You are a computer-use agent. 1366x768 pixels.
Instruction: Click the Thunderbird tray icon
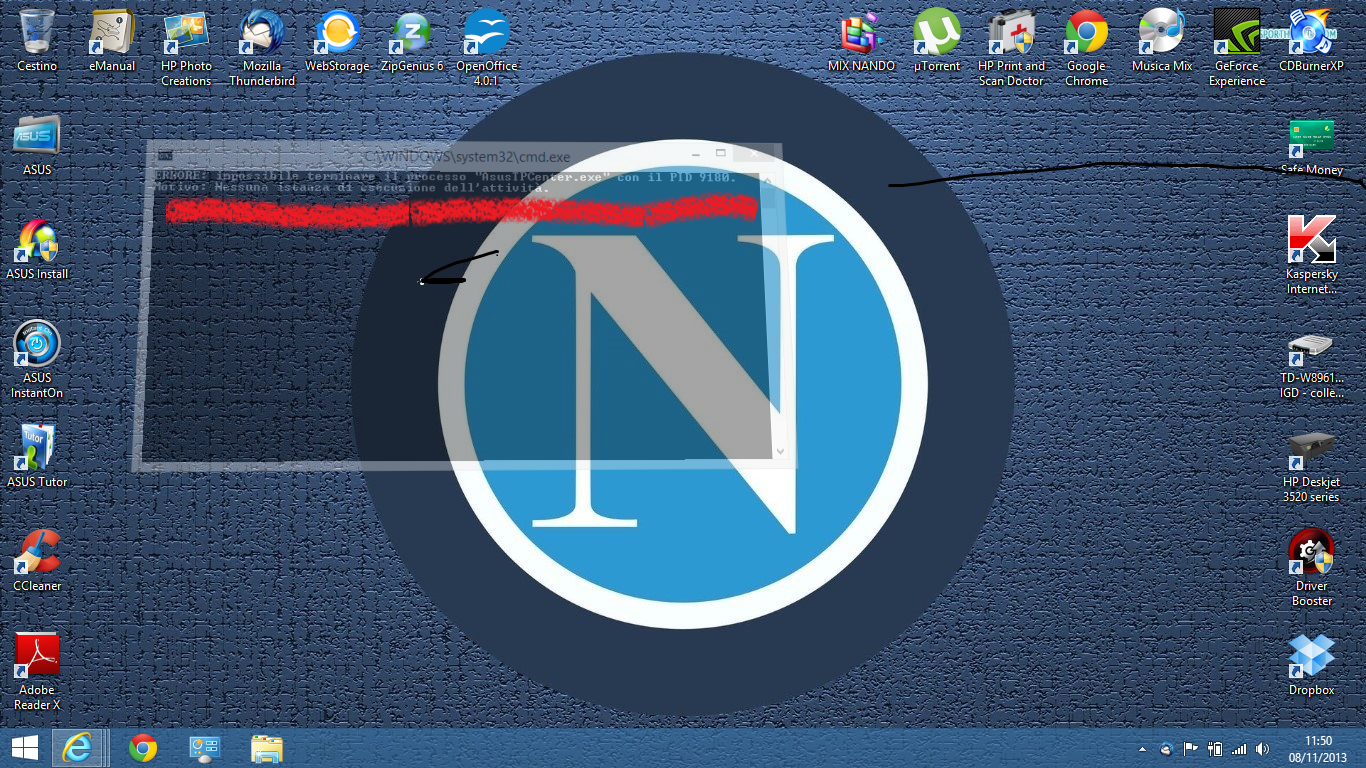coord(1166,748)
